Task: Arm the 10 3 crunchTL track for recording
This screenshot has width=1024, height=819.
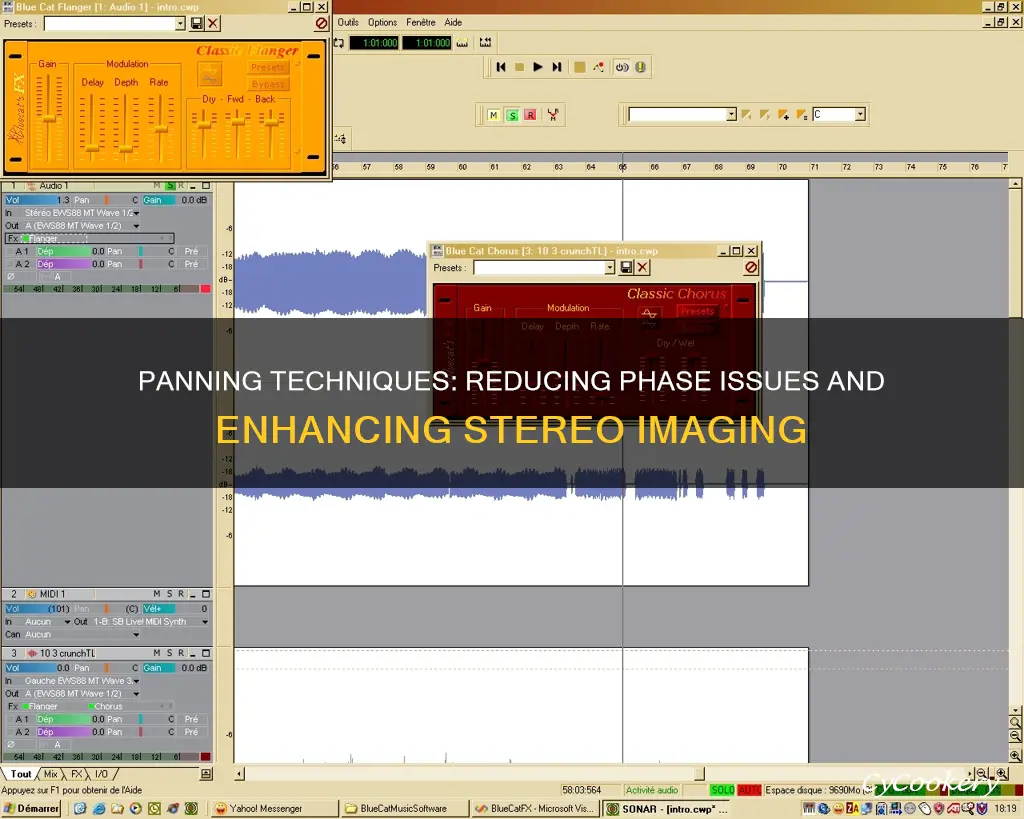Action: tap(182, 653)
